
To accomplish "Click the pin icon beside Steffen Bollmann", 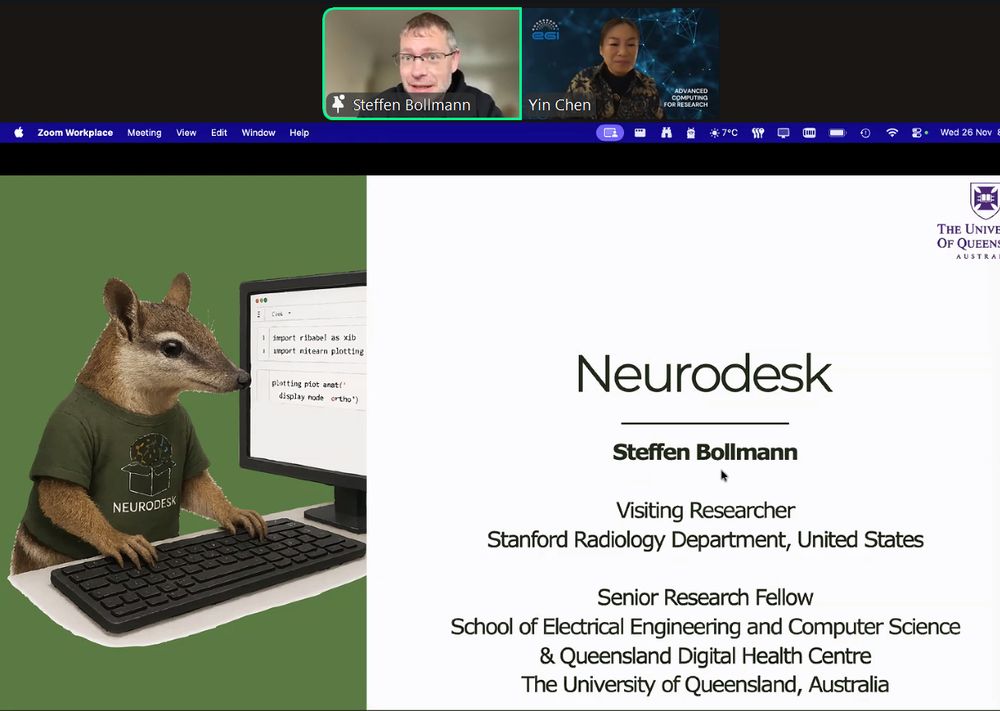I will point(339,104).
